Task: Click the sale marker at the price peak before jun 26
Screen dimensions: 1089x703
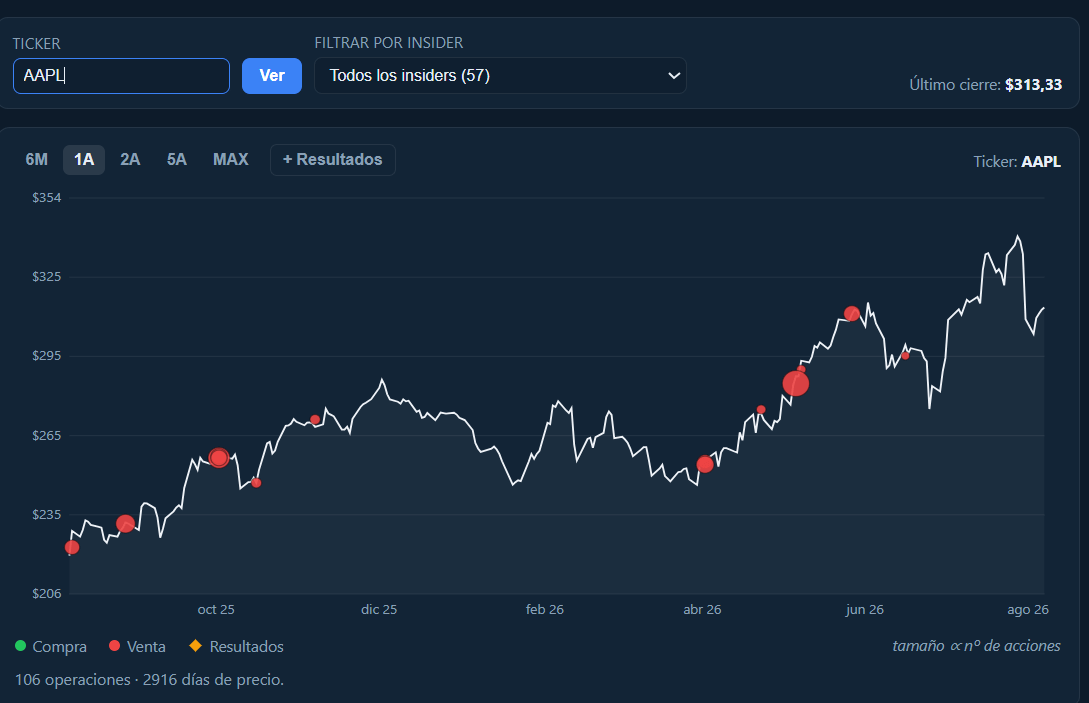Action: 851,314
